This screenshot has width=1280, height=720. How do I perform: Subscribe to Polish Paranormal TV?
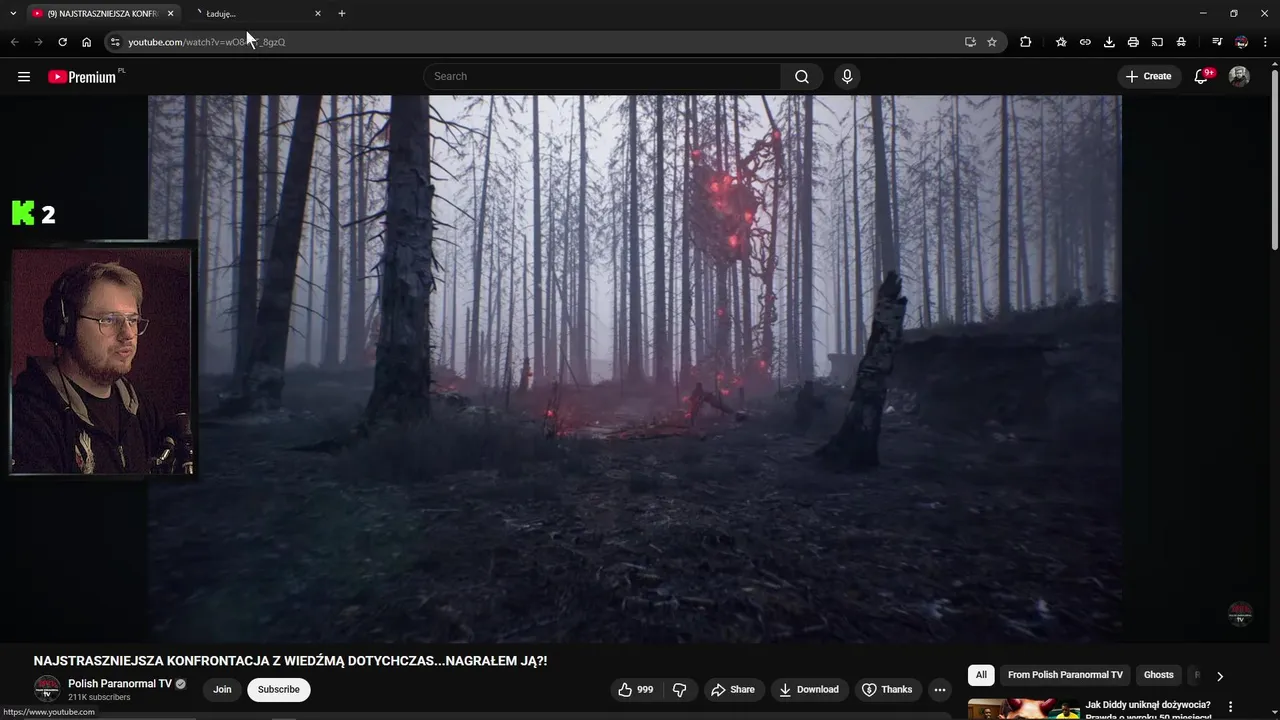[x=279, y=689]
